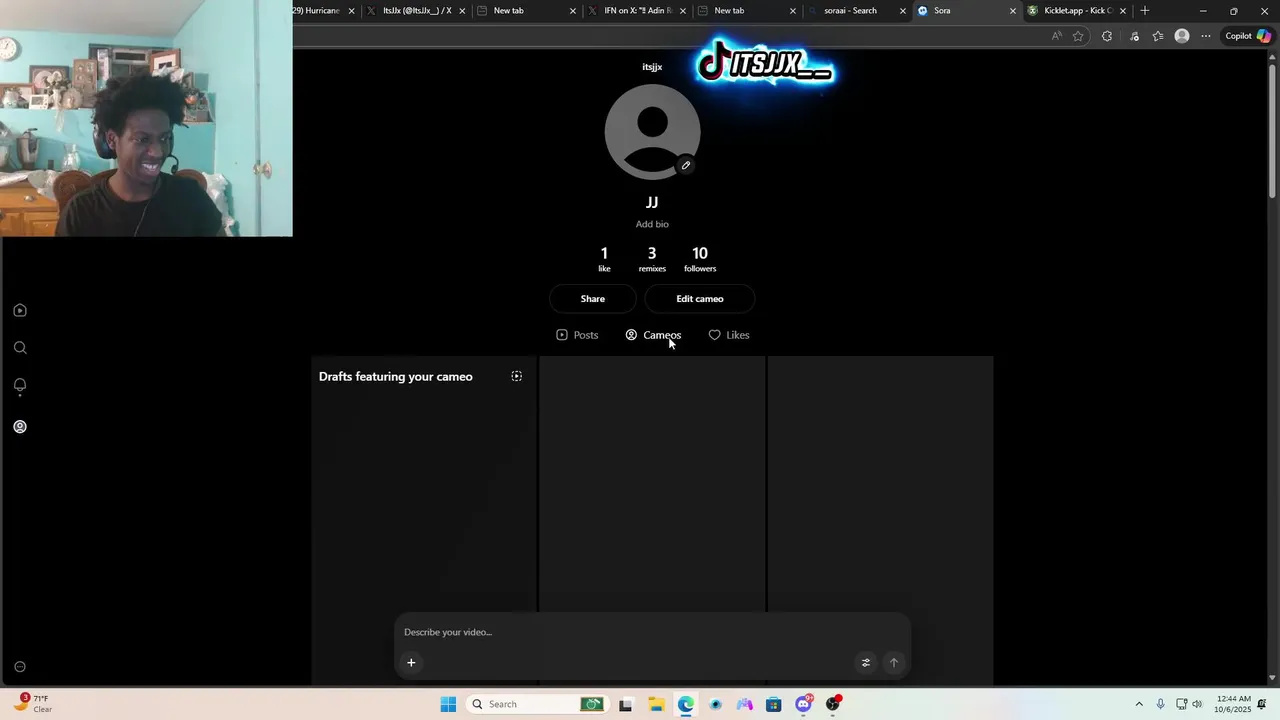Open Microsoft Edge from the taskbar
The width and height of the screenshot is (1280, 720).
(685, 704)
